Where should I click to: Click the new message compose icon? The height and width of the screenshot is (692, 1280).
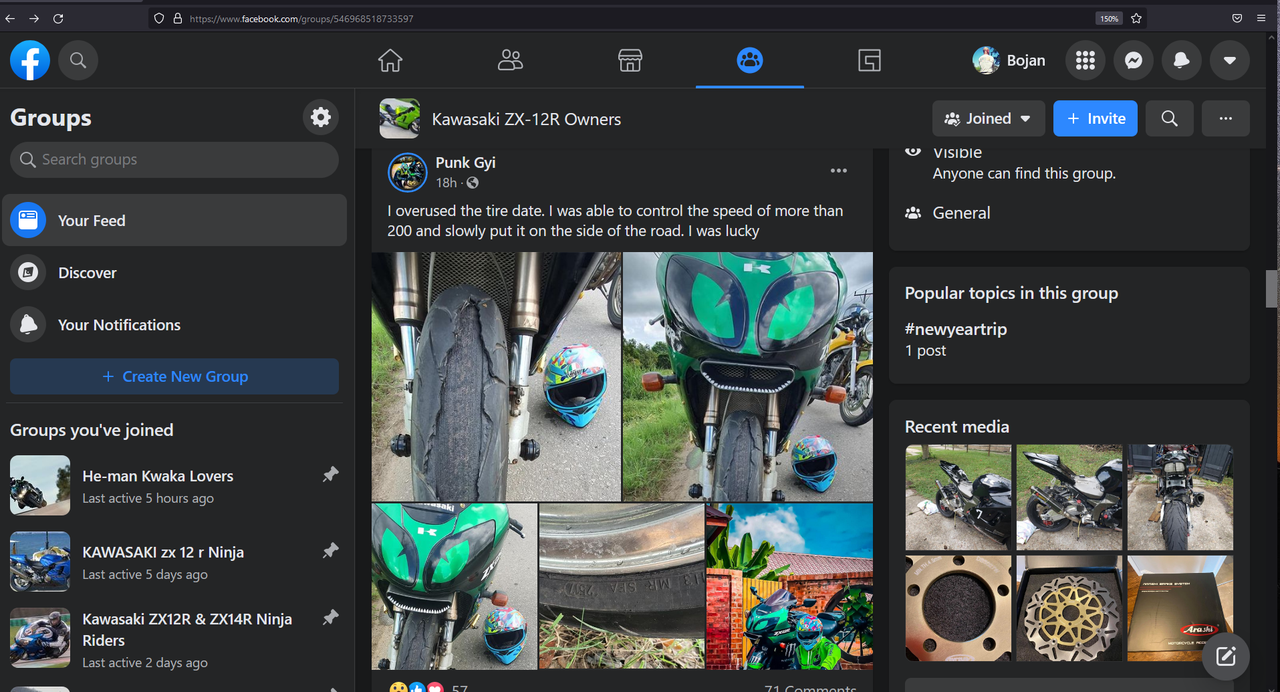(1226, 657)
